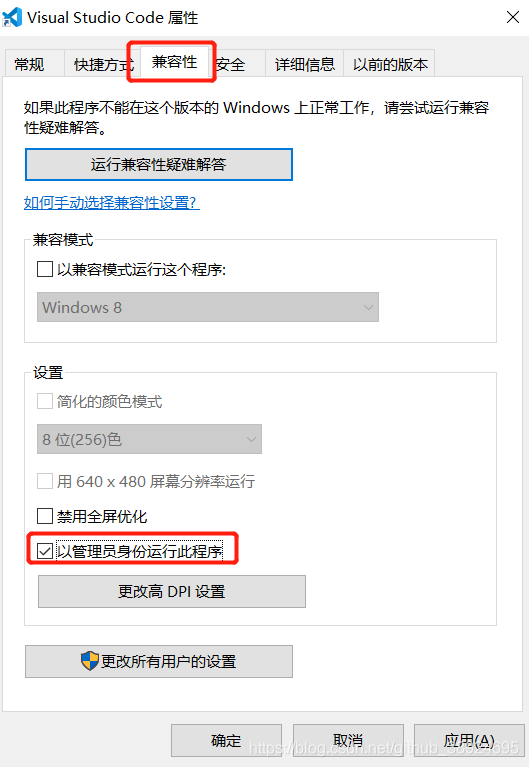
Task: Expand the 8 位(256)色 color dropdown
Action: 149,439
